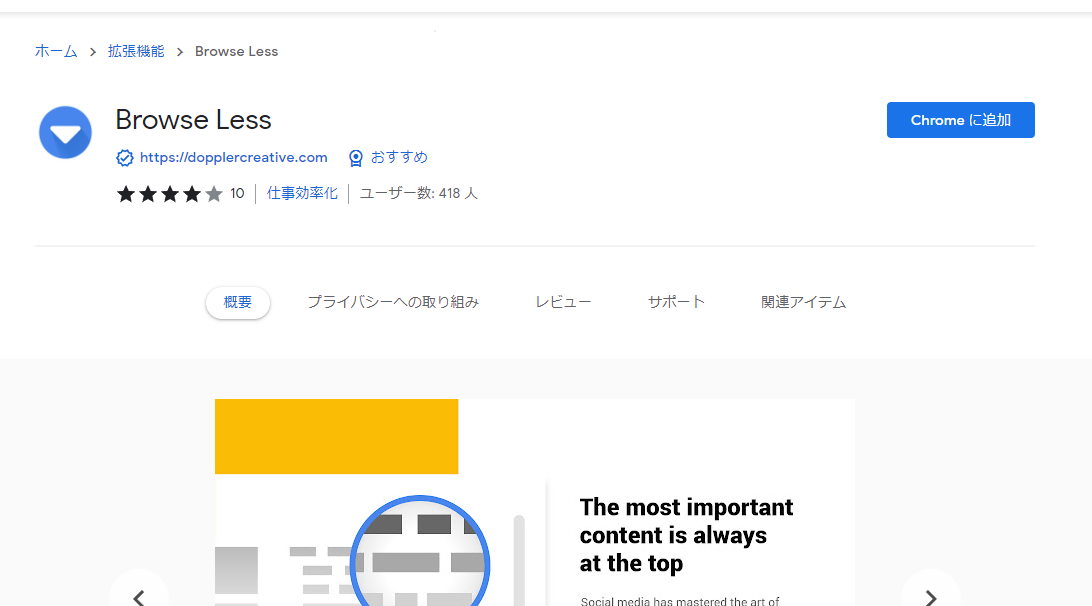Click the promotional screenshot image
The height and width of the screenshot is (606, 1092).
coord(535,502)
